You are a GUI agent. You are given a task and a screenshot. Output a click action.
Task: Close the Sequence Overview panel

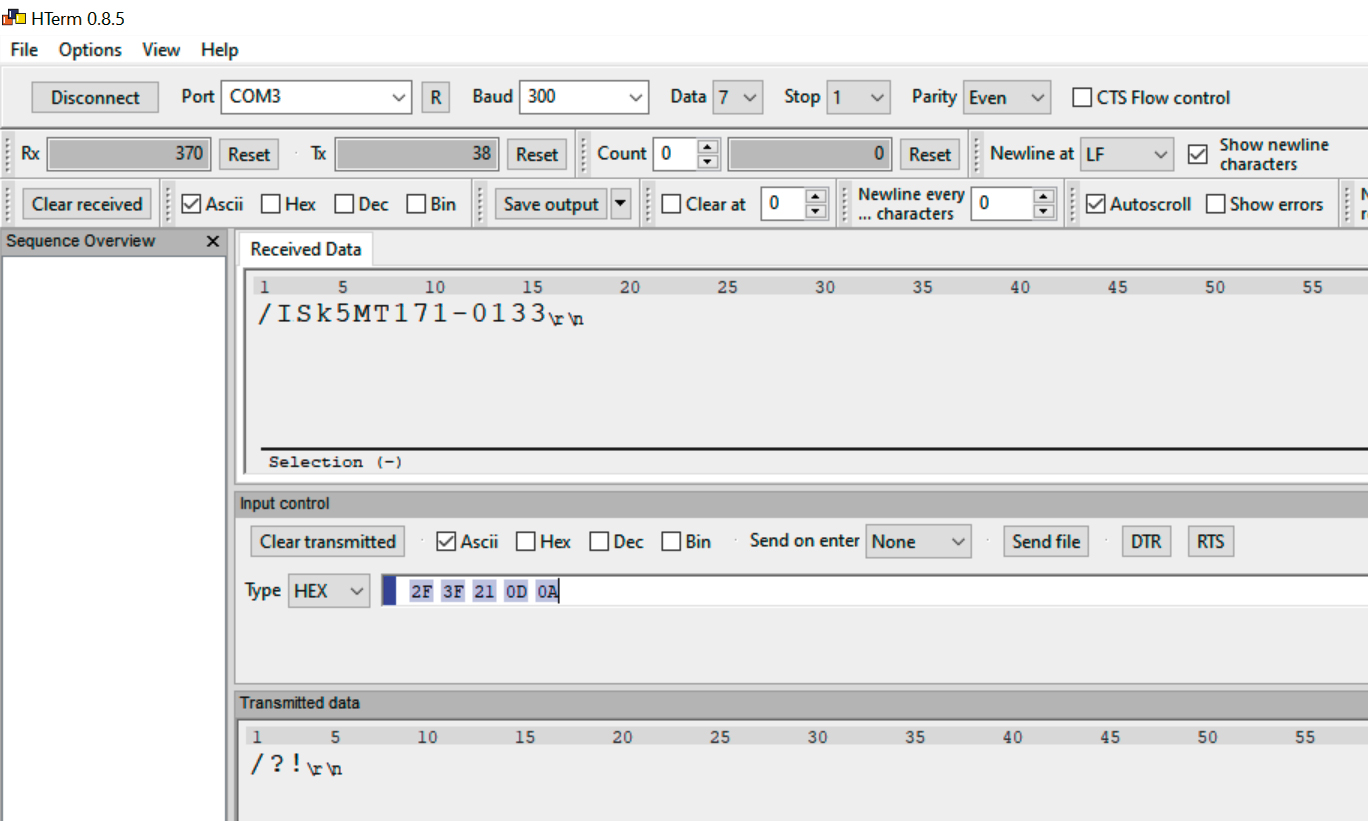(x=212, y=241)
